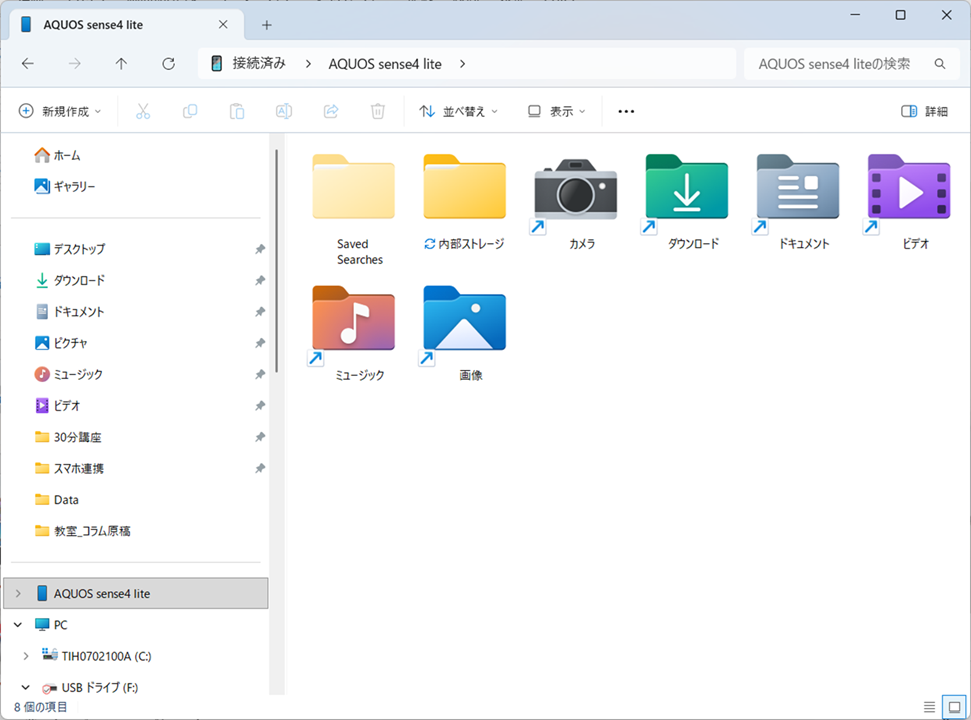Add a new tab with plus button
The height and width of the screenshot is (720, 971).
pos(266,25)
